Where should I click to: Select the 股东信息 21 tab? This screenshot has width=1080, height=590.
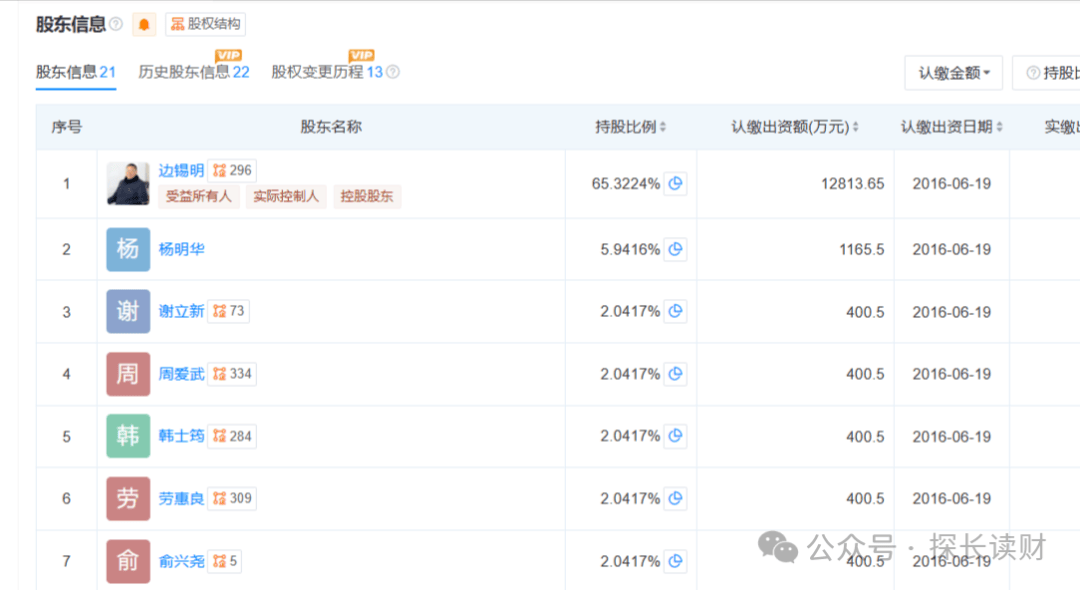pos(76,72)
